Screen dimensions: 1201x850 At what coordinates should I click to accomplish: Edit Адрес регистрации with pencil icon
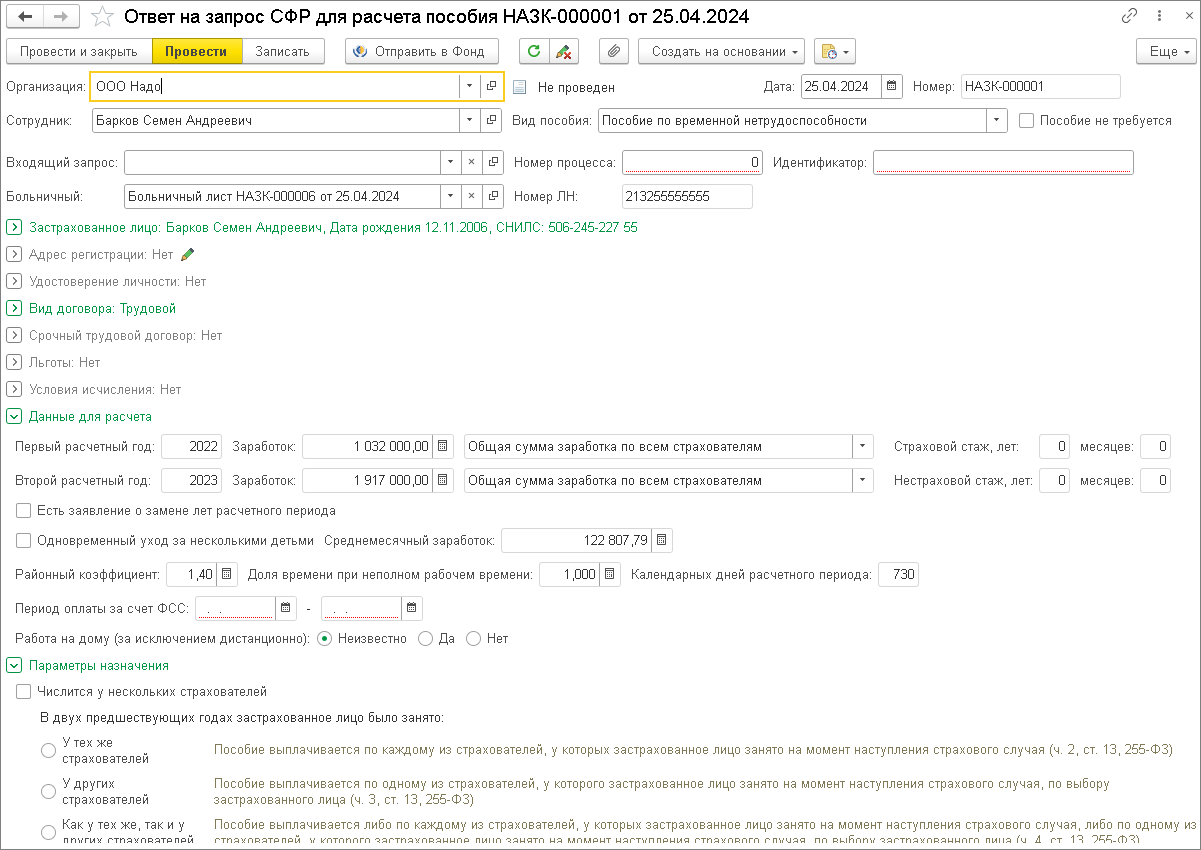(x=187, y=254)
